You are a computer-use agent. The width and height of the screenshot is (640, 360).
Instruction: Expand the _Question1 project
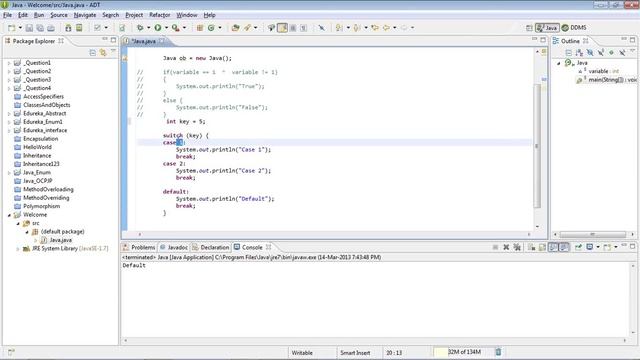coord(9,63)
